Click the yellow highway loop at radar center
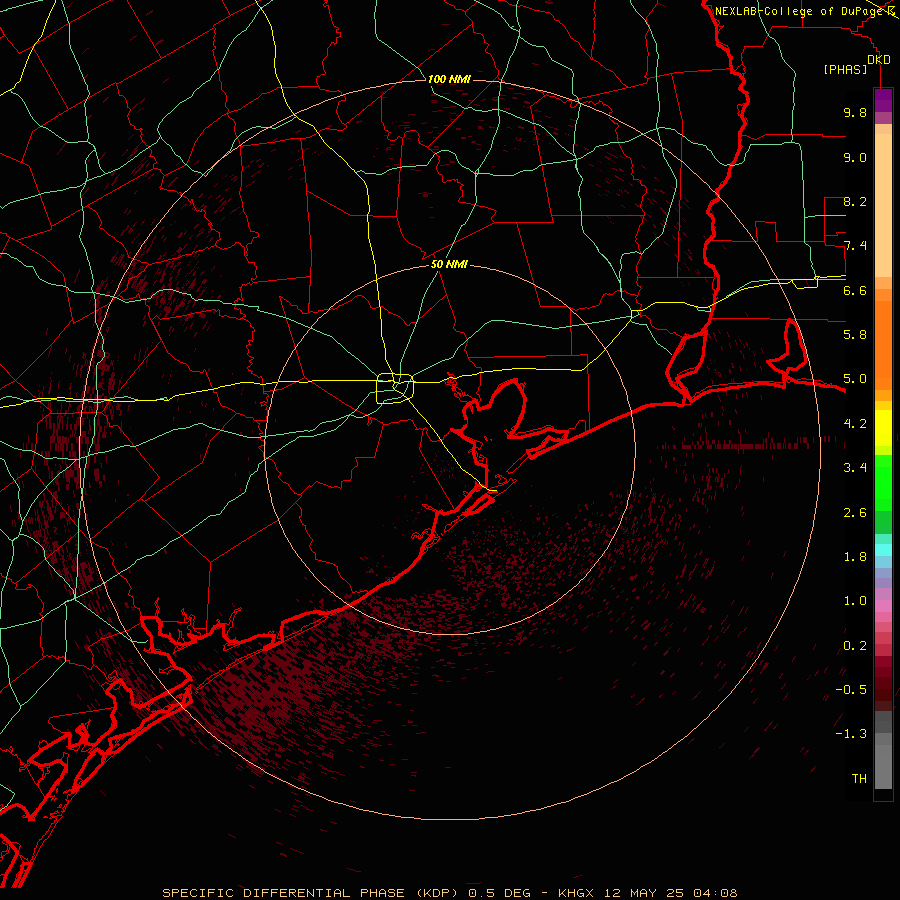The width and height of the screenshot is (900, 900). 395,389
